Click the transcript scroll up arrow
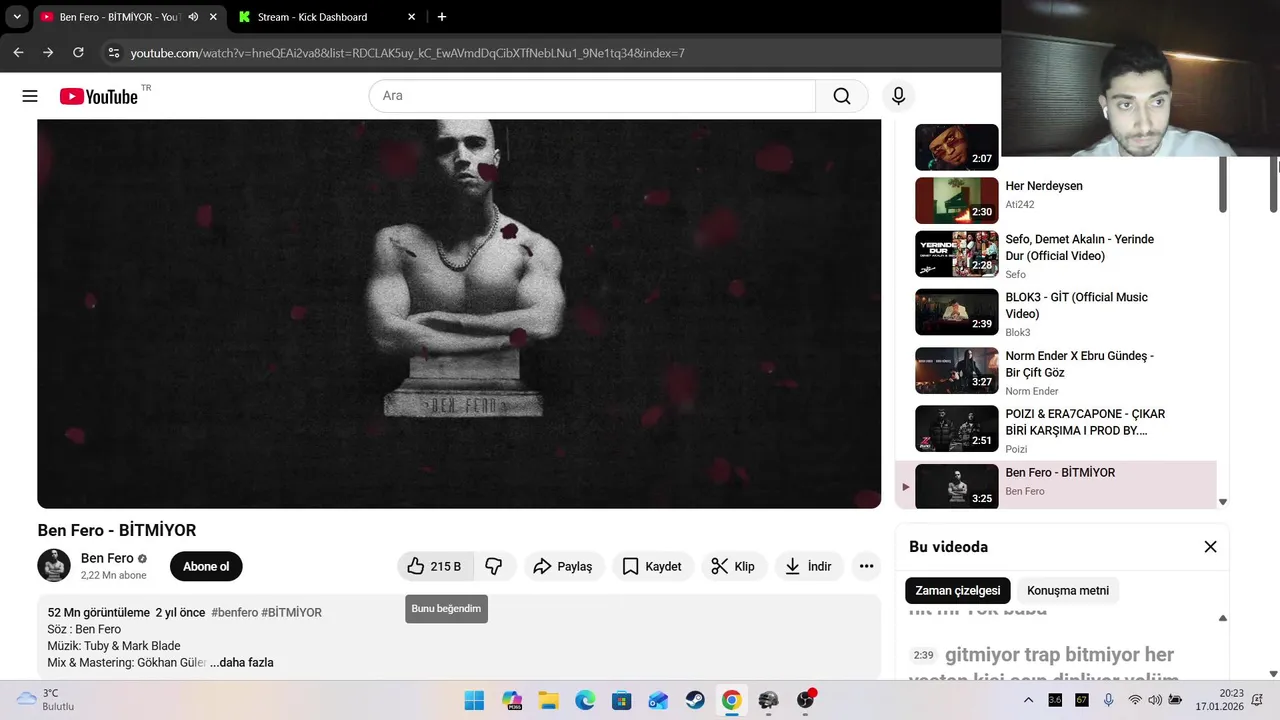 [x=1222, y=618]
